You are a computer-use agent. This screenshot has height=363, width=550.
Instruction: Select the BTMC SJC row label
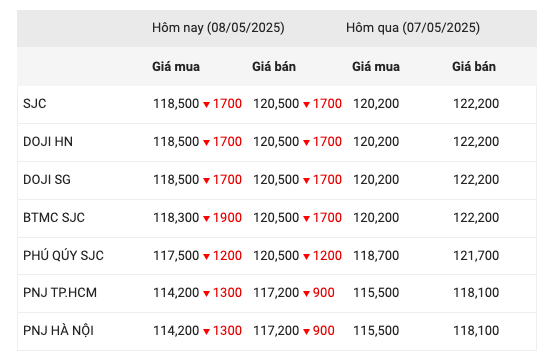[54, 218]
